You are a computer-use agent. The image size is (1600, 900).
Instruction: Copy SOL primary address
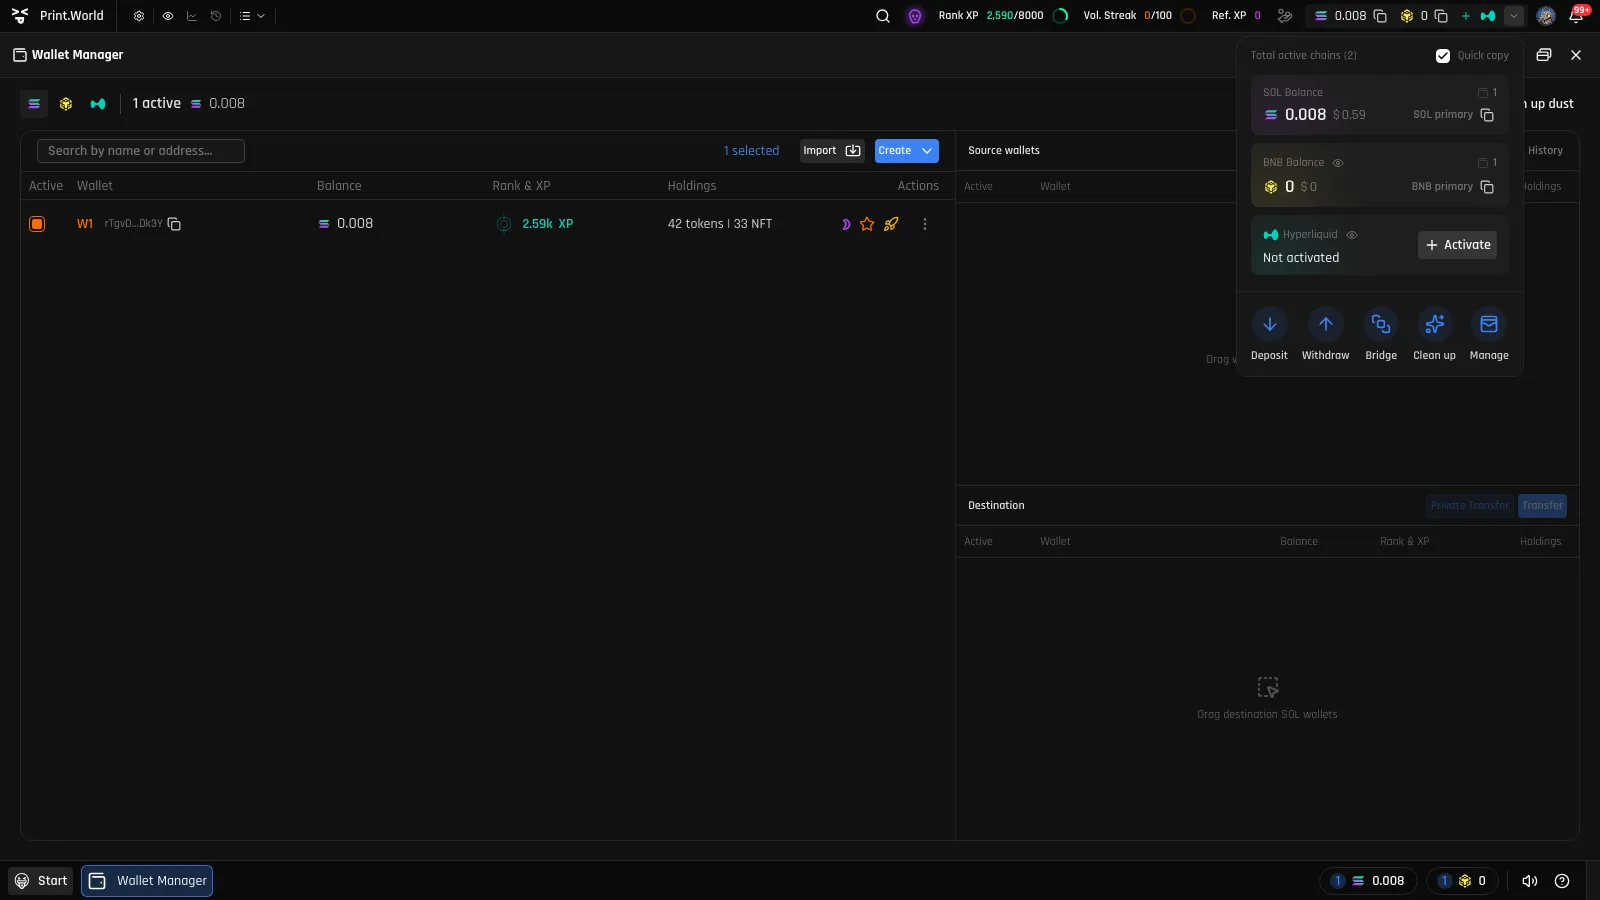pyautogui.click(x=1487, y=115)
